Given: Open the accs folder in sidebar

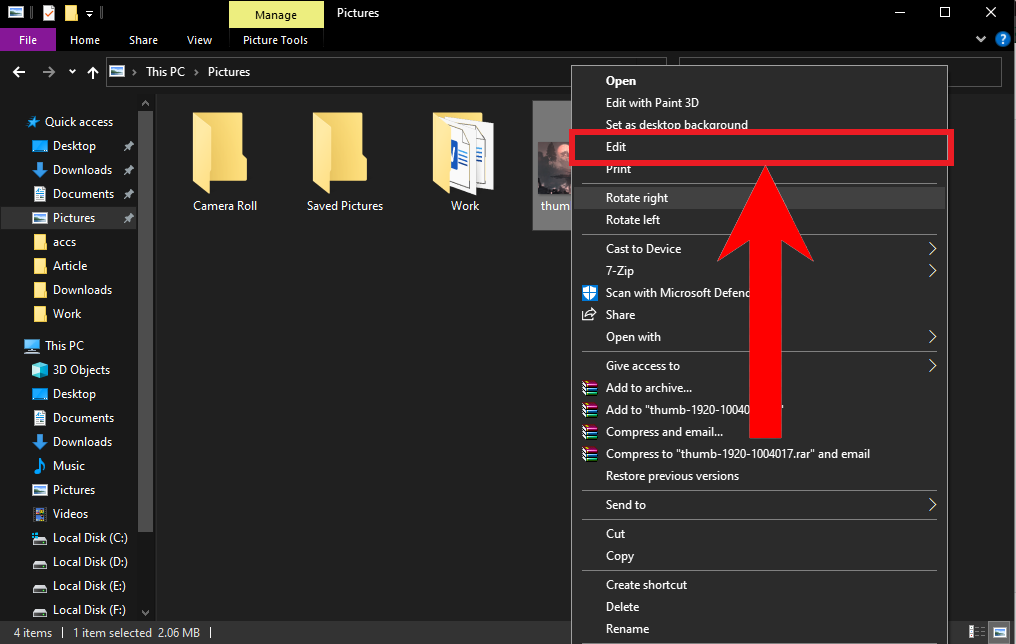Looking at the screenshot, I should [64, 242].
